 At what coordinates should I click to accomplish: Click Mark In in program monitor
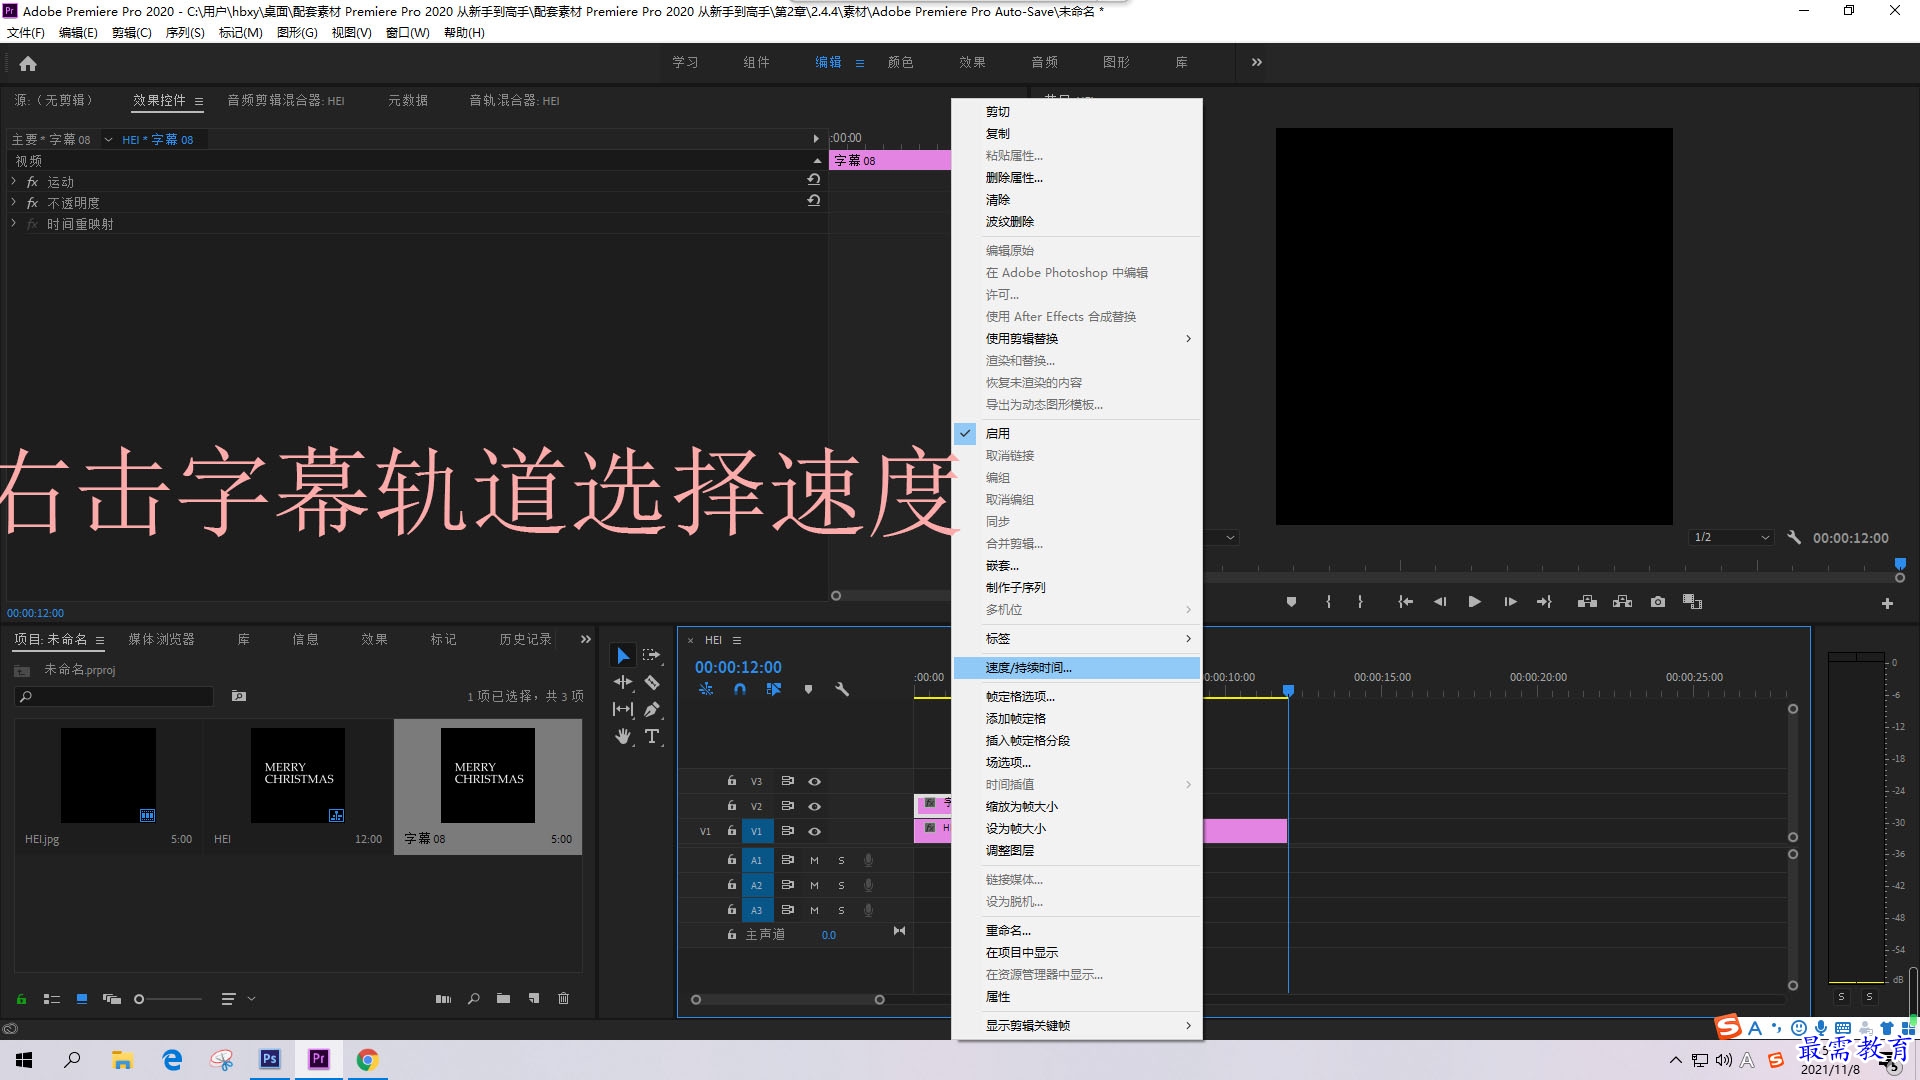[x=1328, y=602]
